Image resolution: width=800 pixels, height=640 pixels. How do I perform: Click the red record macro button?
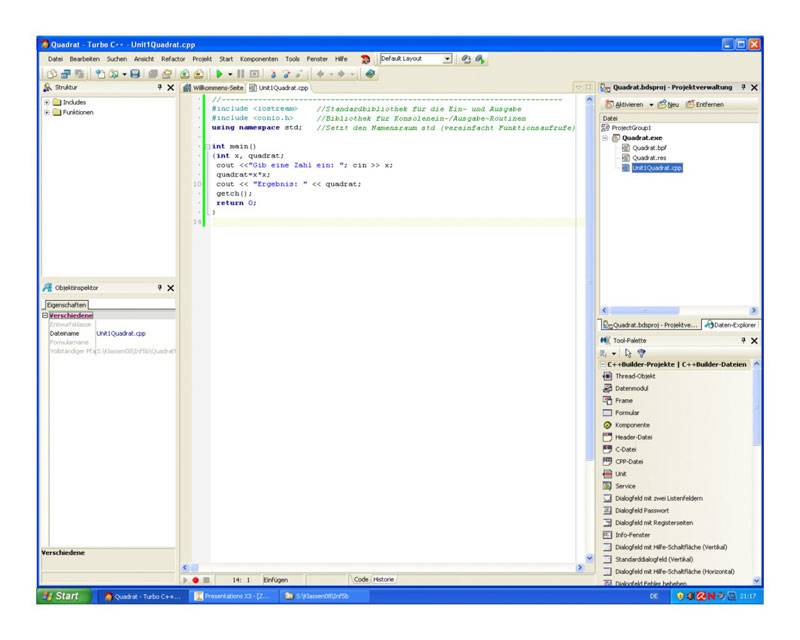(x=195, y=580)
